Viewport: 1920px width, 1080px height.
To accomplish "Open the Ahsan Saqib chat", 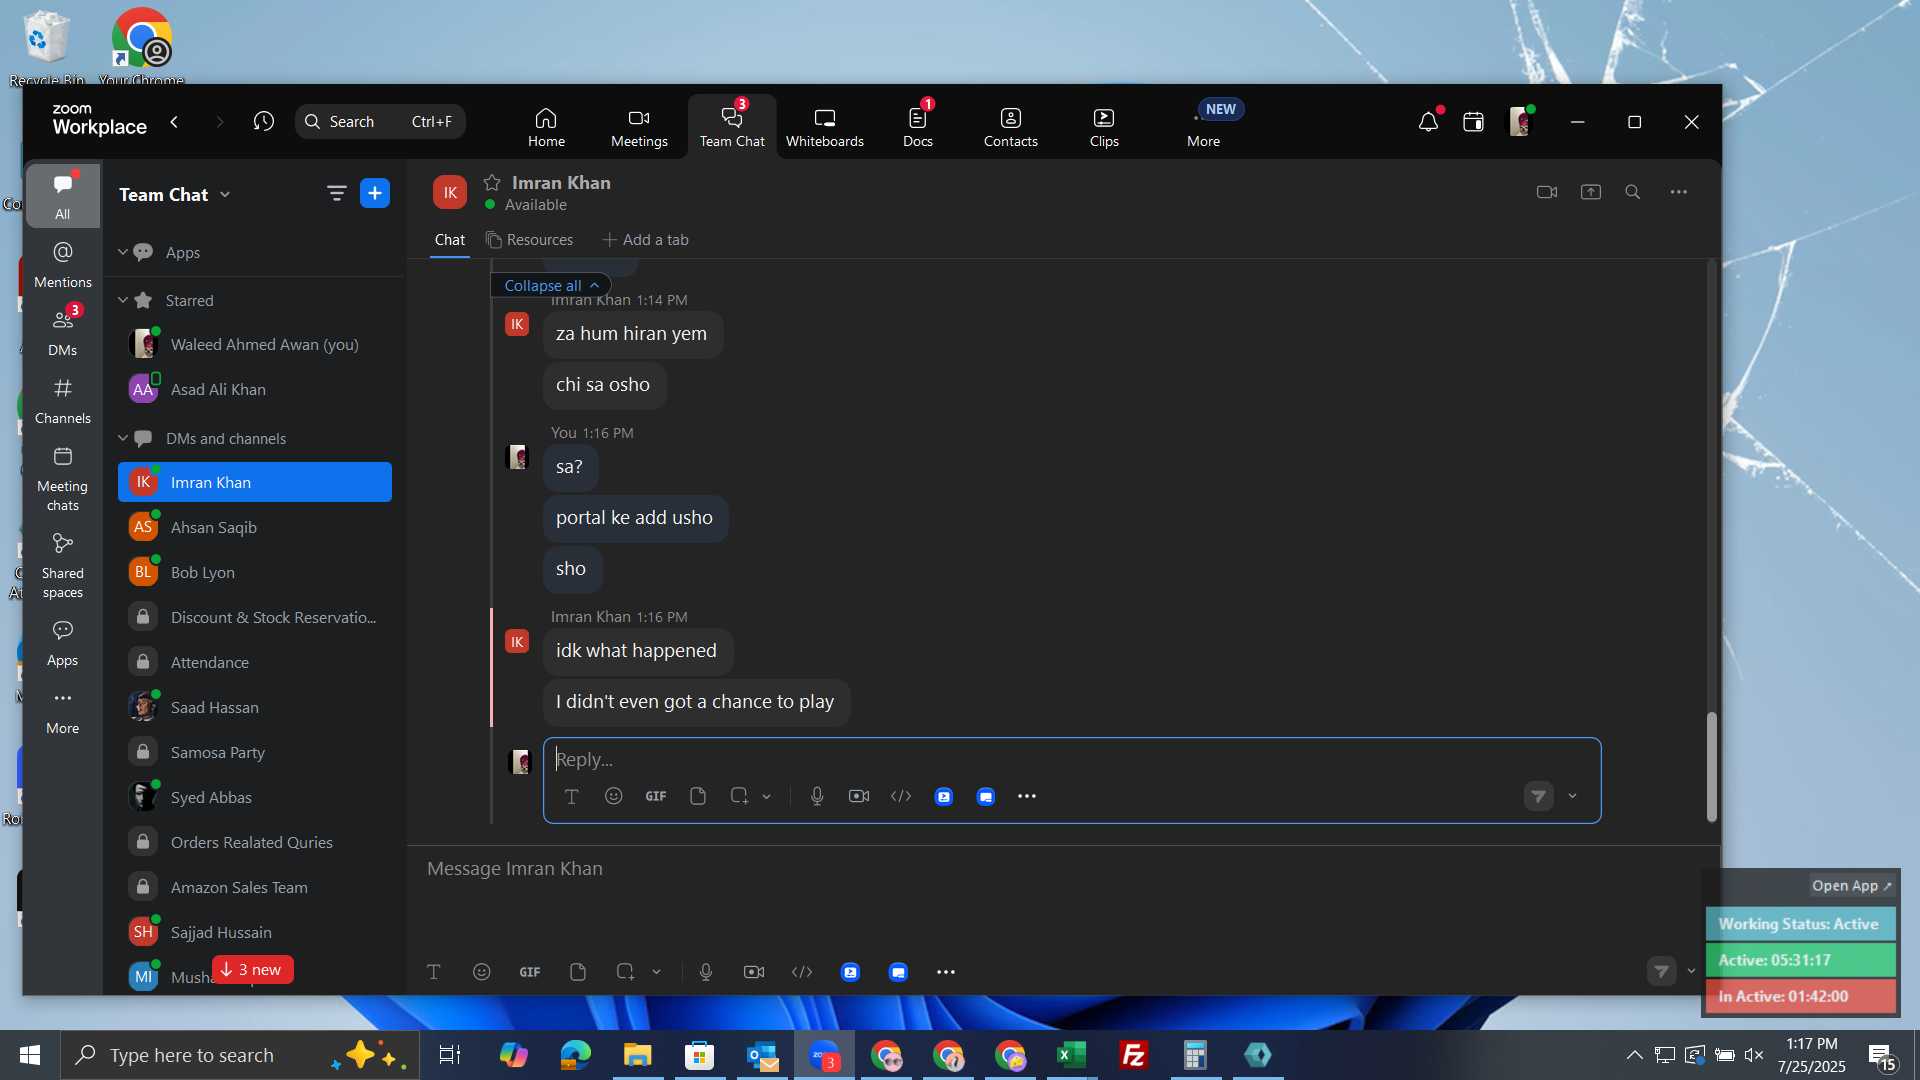I will pyautogui.click(x=255, y=527).
